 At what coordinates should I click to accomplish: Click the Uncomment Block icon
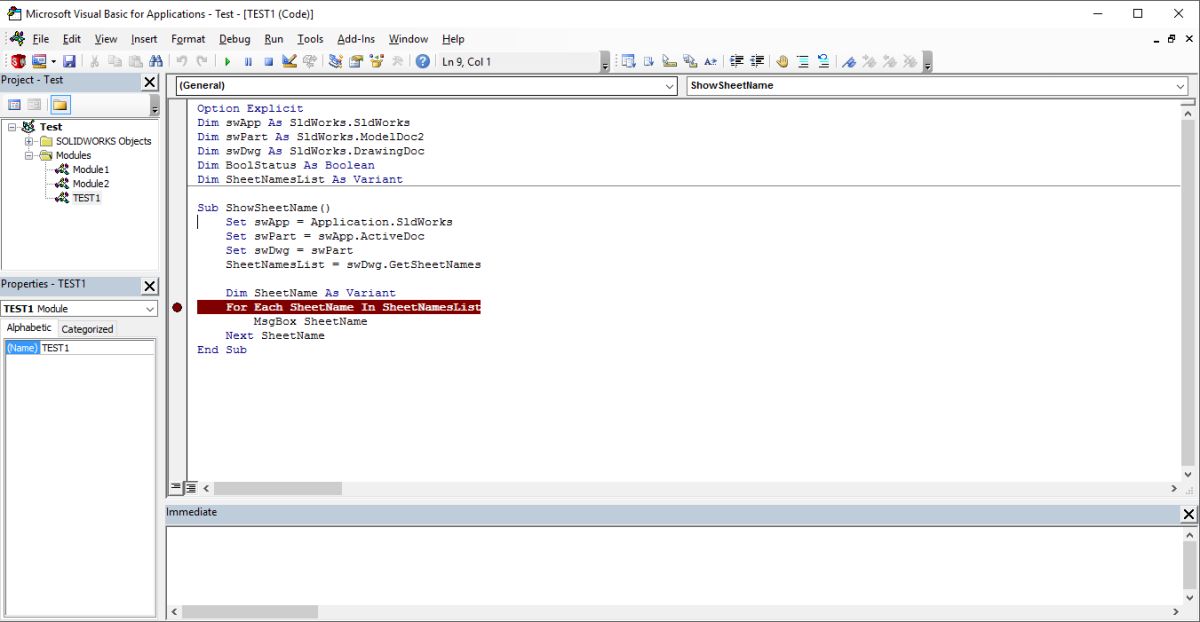coord(823,62)
